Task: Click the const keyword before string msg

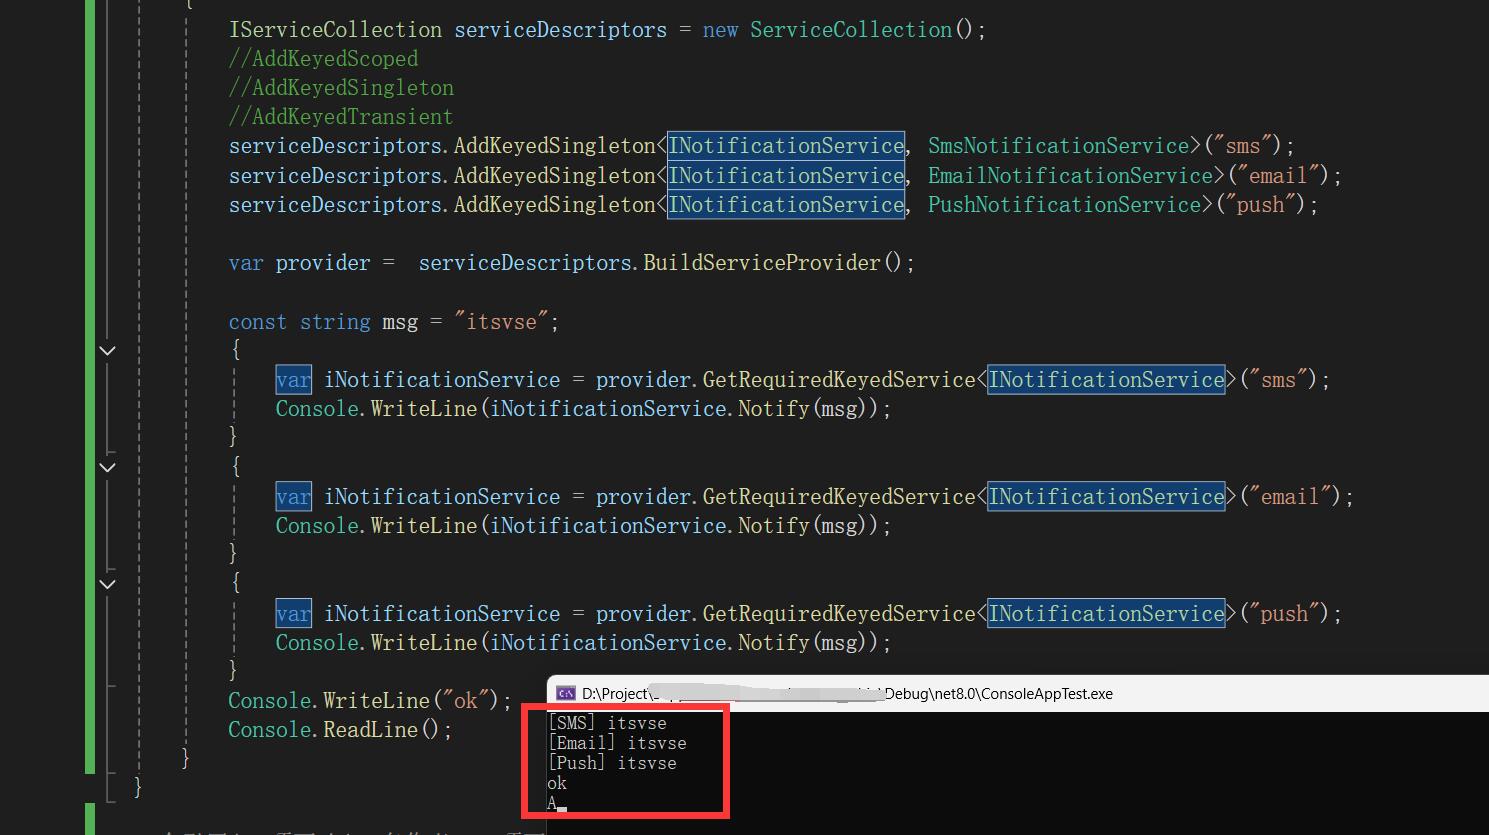Action: (x=257, y=322)
